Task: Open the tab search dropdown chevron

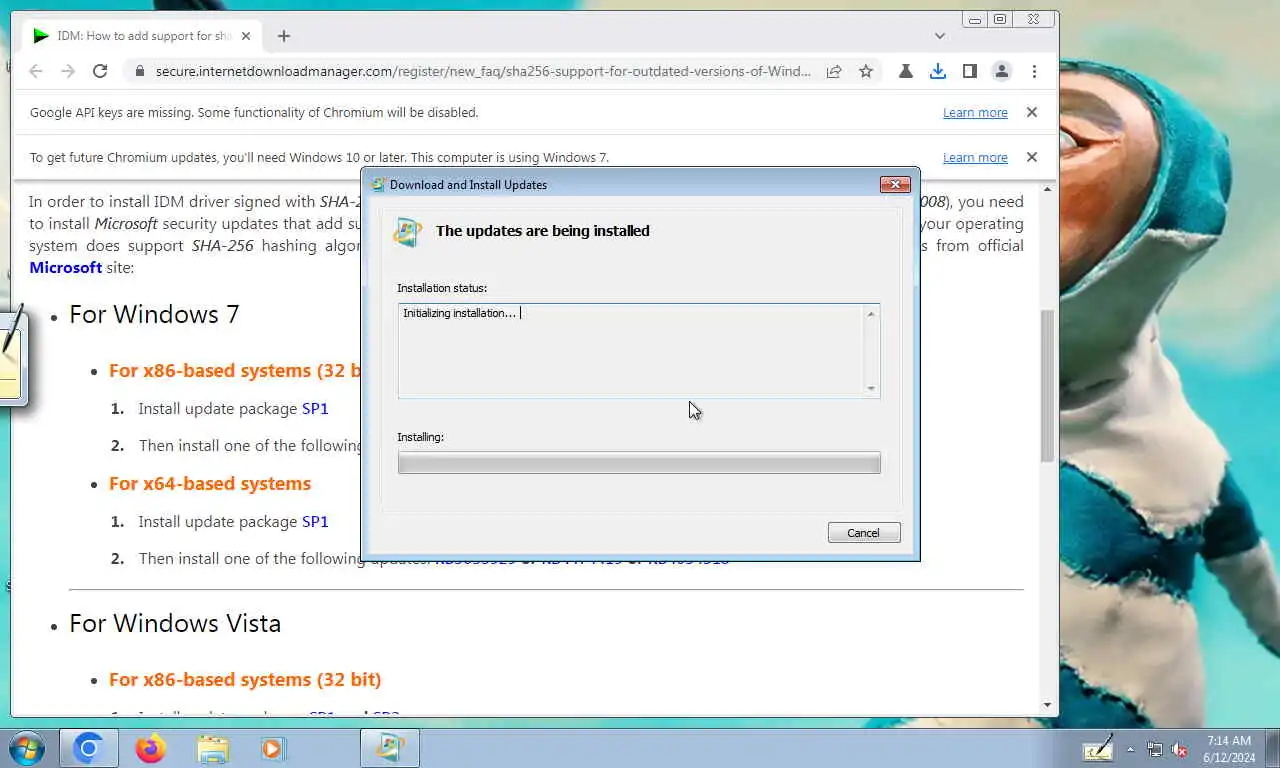Action: click(940, 36)
